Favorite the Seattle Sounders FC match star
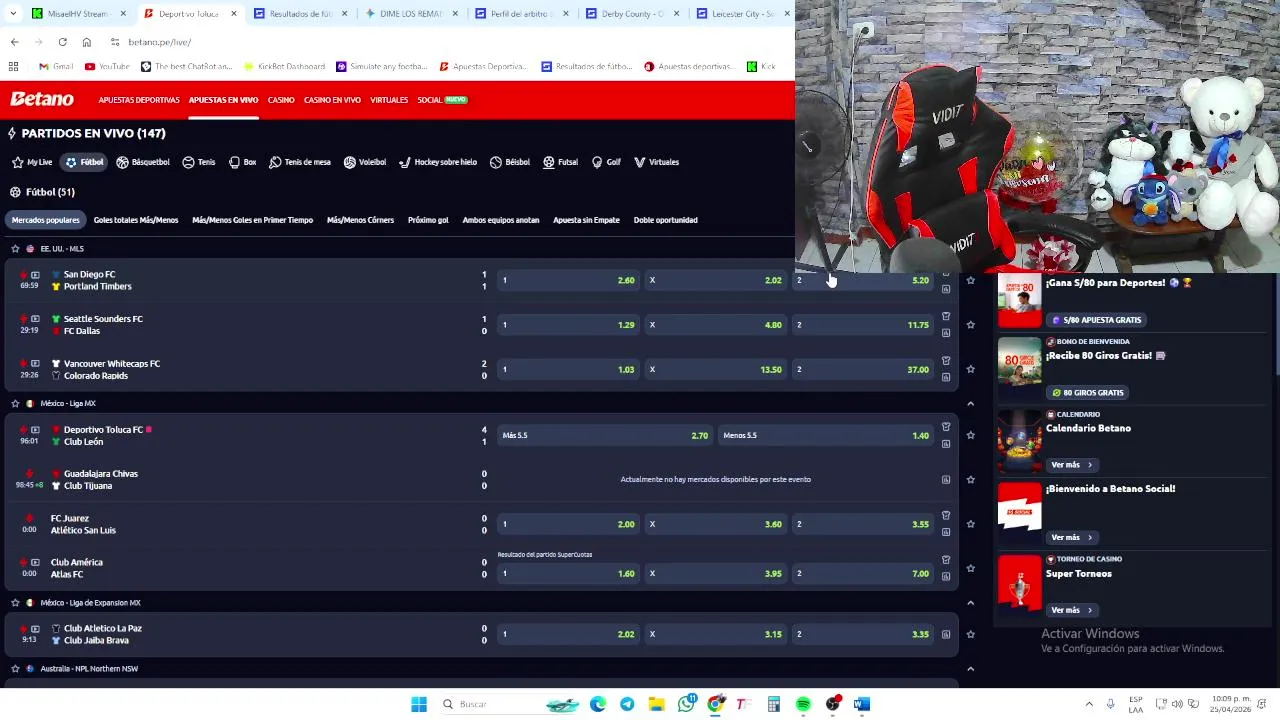The height and width of the screenshot is (720, 1280). coord(970,325)
